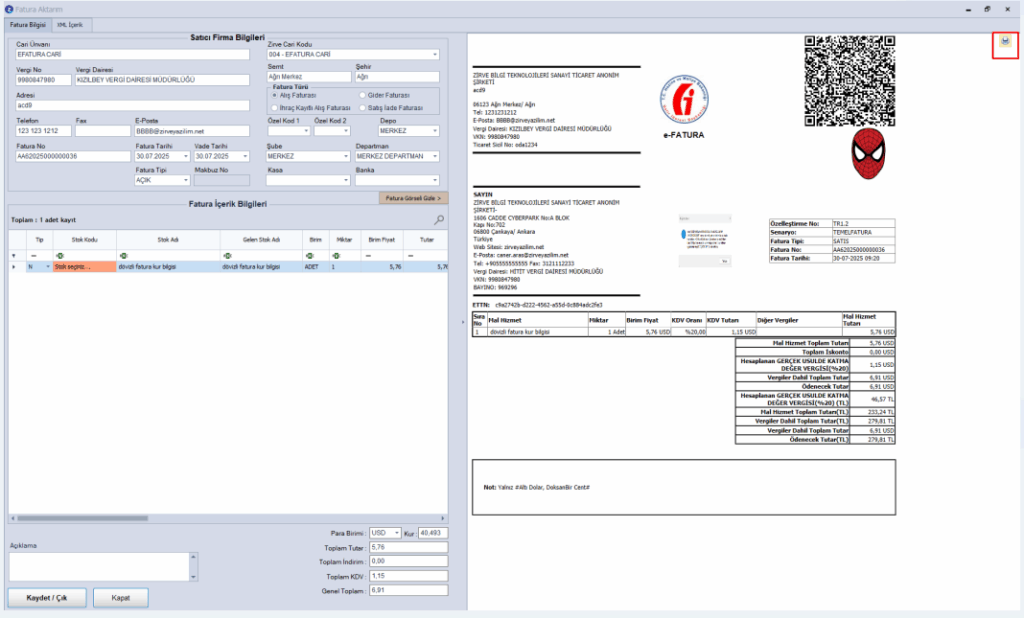Click the filter icon under the Stok Adı column
Image resolution: width=1024 pixels, height=618 pixels.
[x=123, y=255]
